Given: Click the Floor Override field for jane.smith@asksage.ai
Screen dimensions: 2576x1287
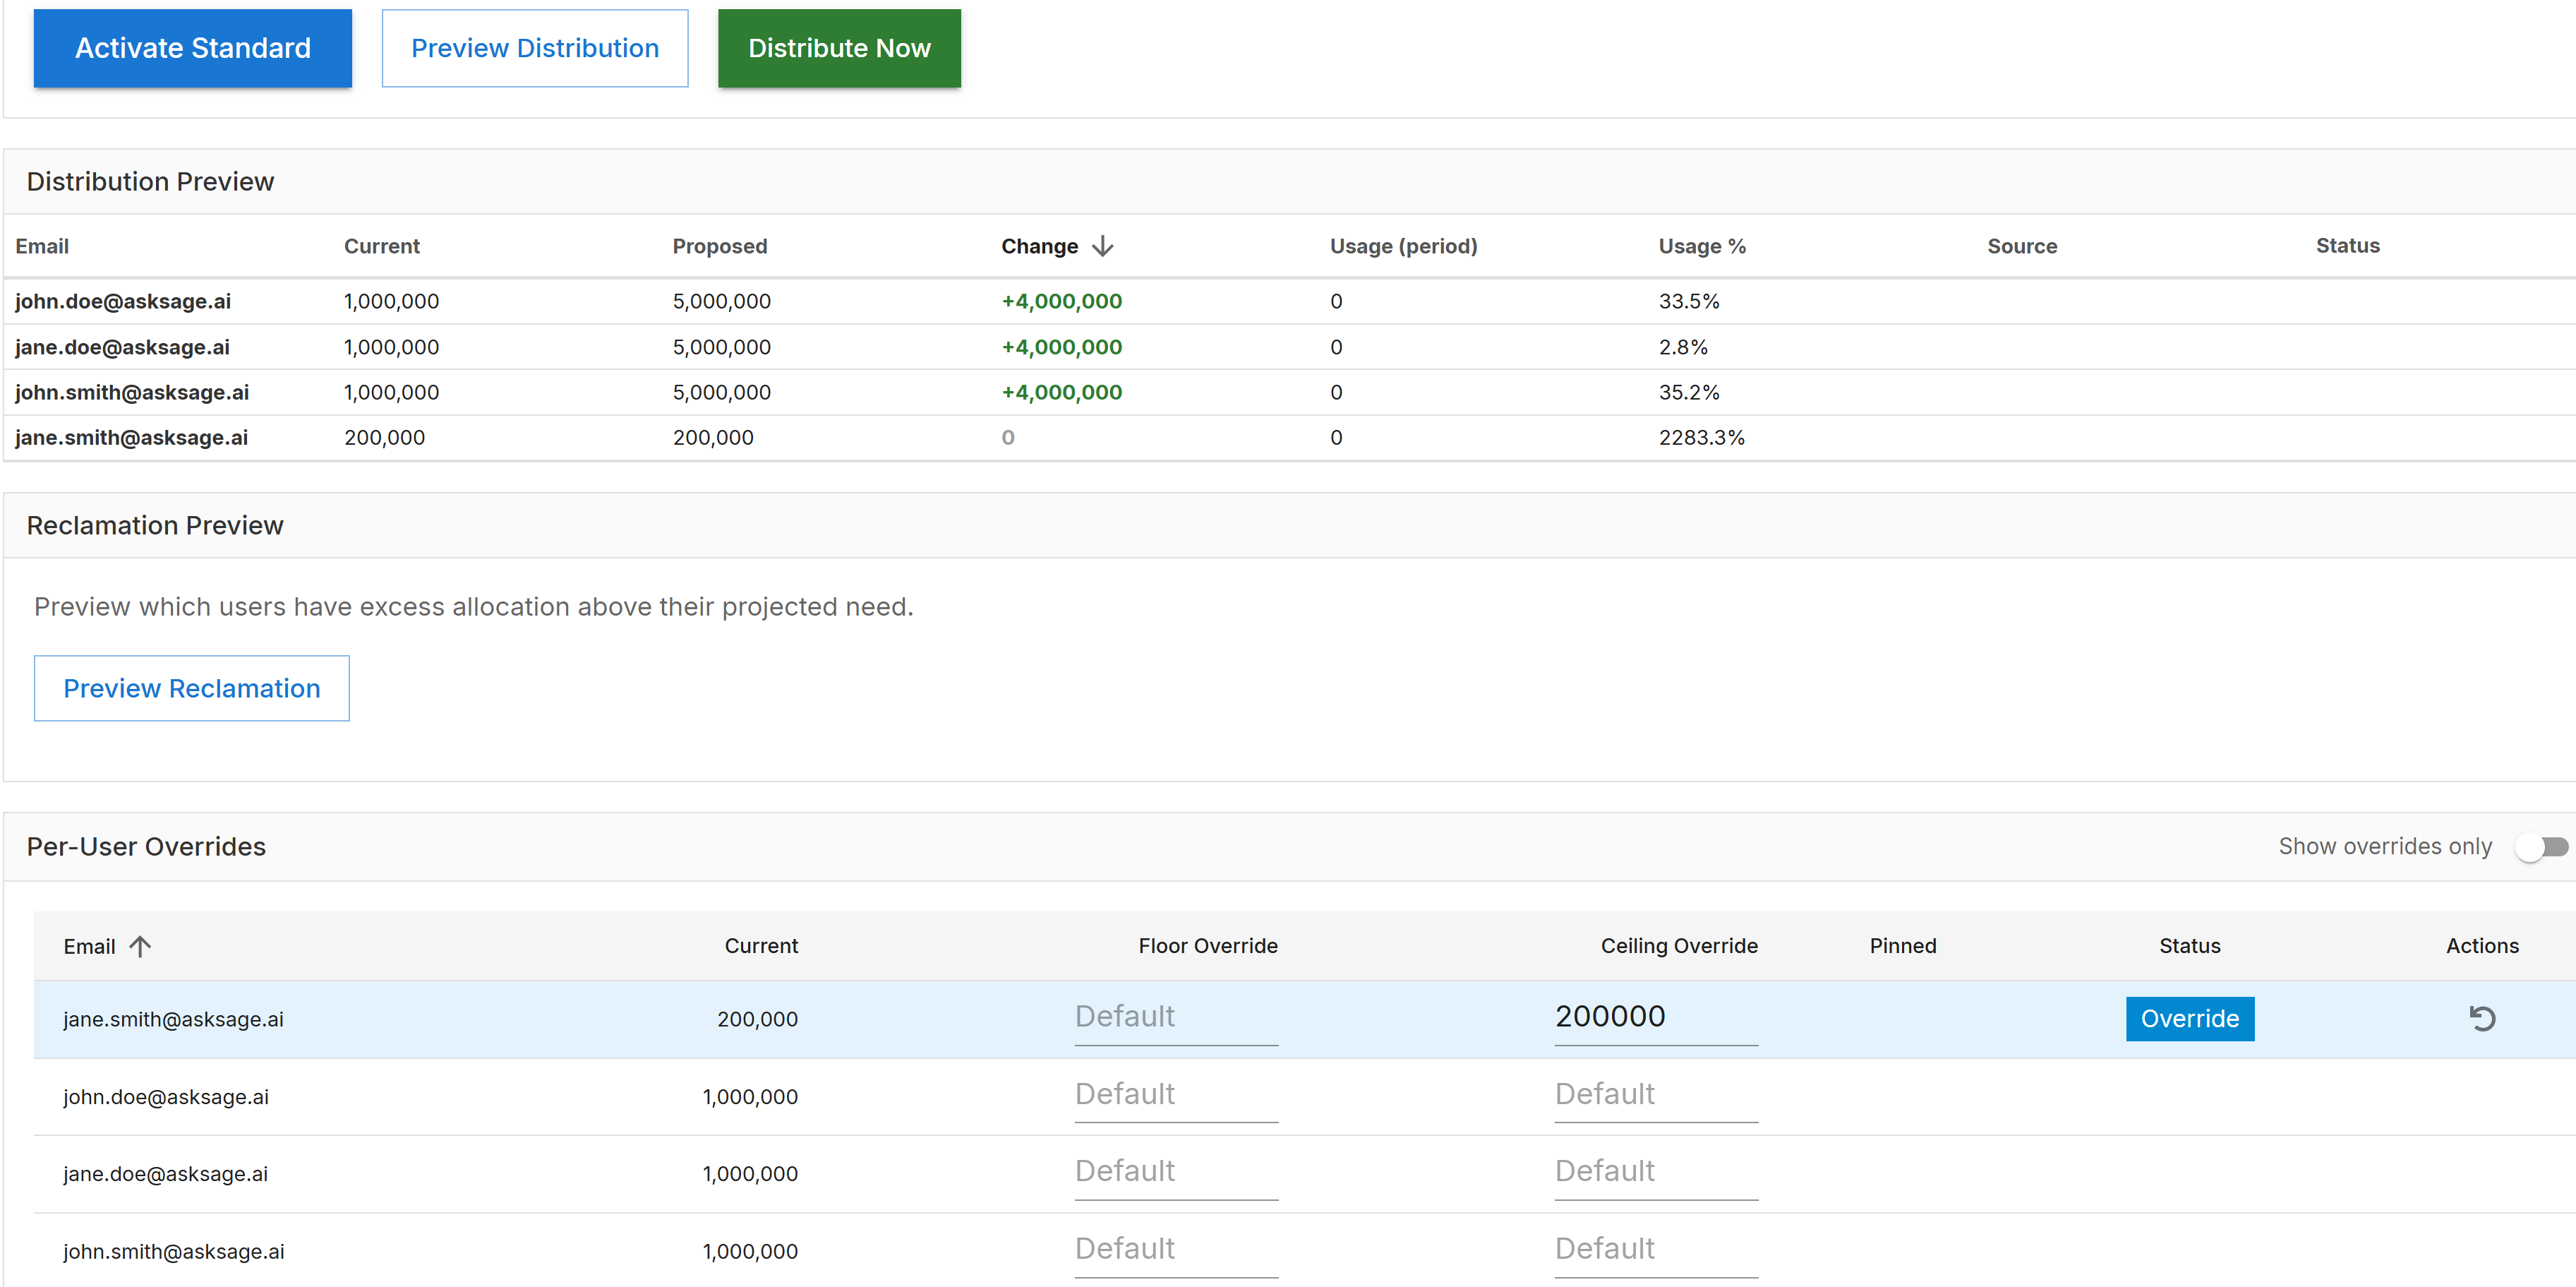Looking at the screenshot, I should pyautogui.click(x=1175, y=1016).
